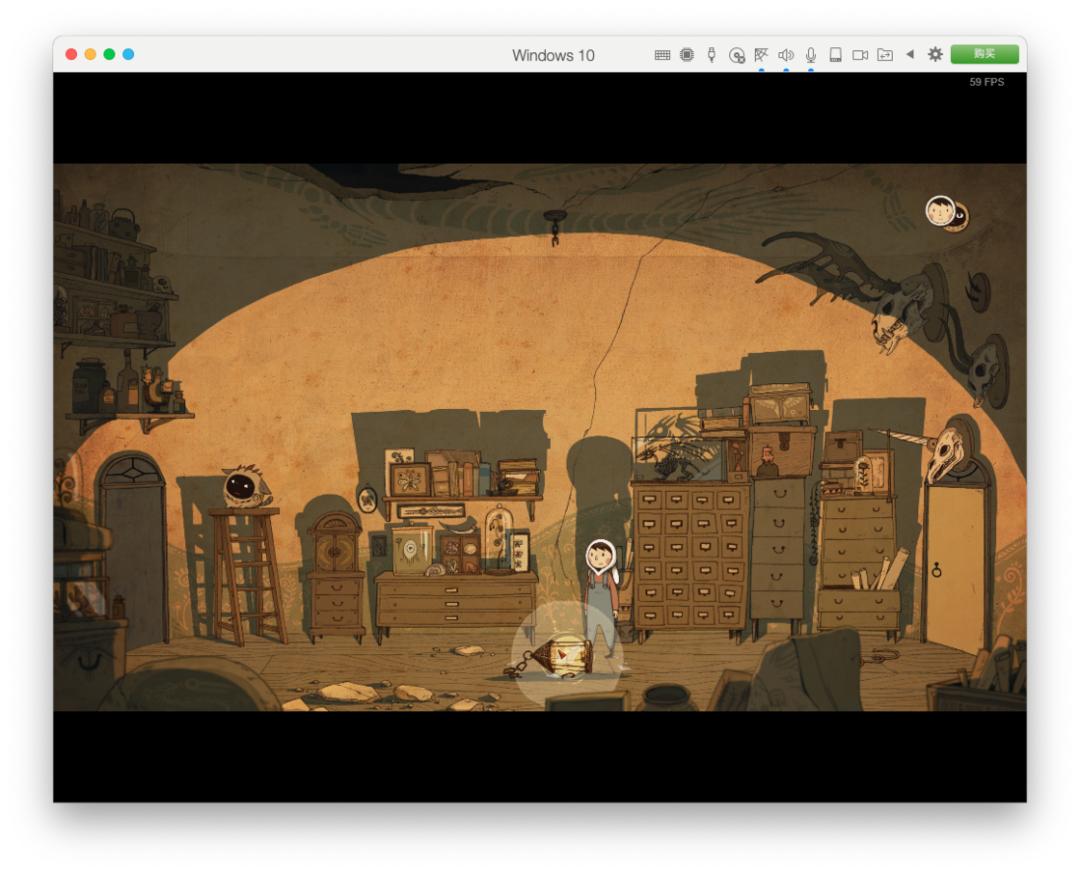Click the camera icon in toolbar
The height and width of the screenshot is (873, 1080).
click(x=859, y=55)
